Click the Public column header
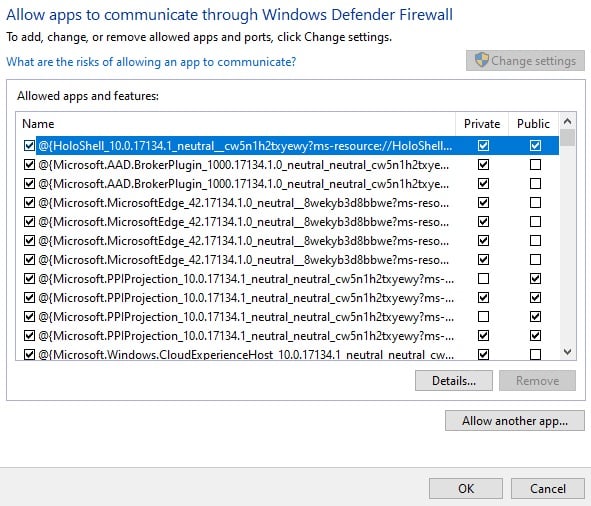This screenshot has height=506, width=591. pos(533,124)
